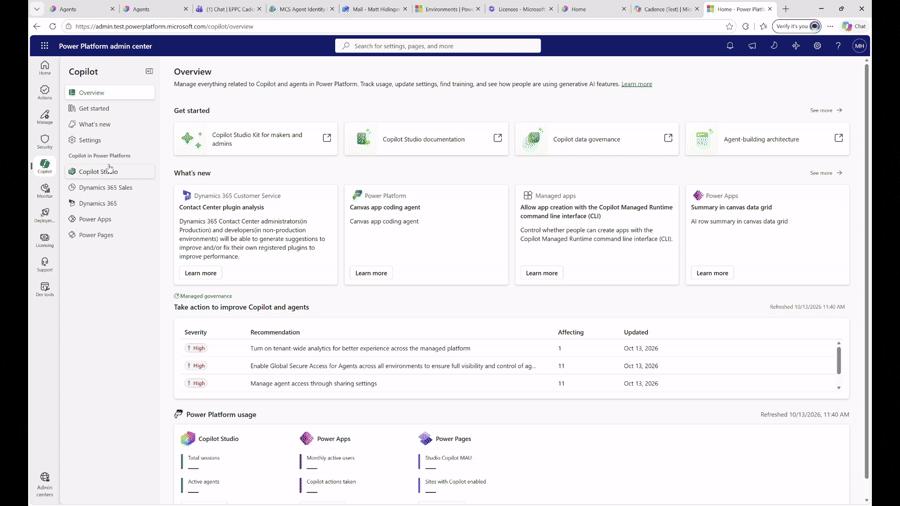This screenshot has height=506, width=900.
Task: Click Learn more on Canvas app coding agent
Action: pos(371,273)
